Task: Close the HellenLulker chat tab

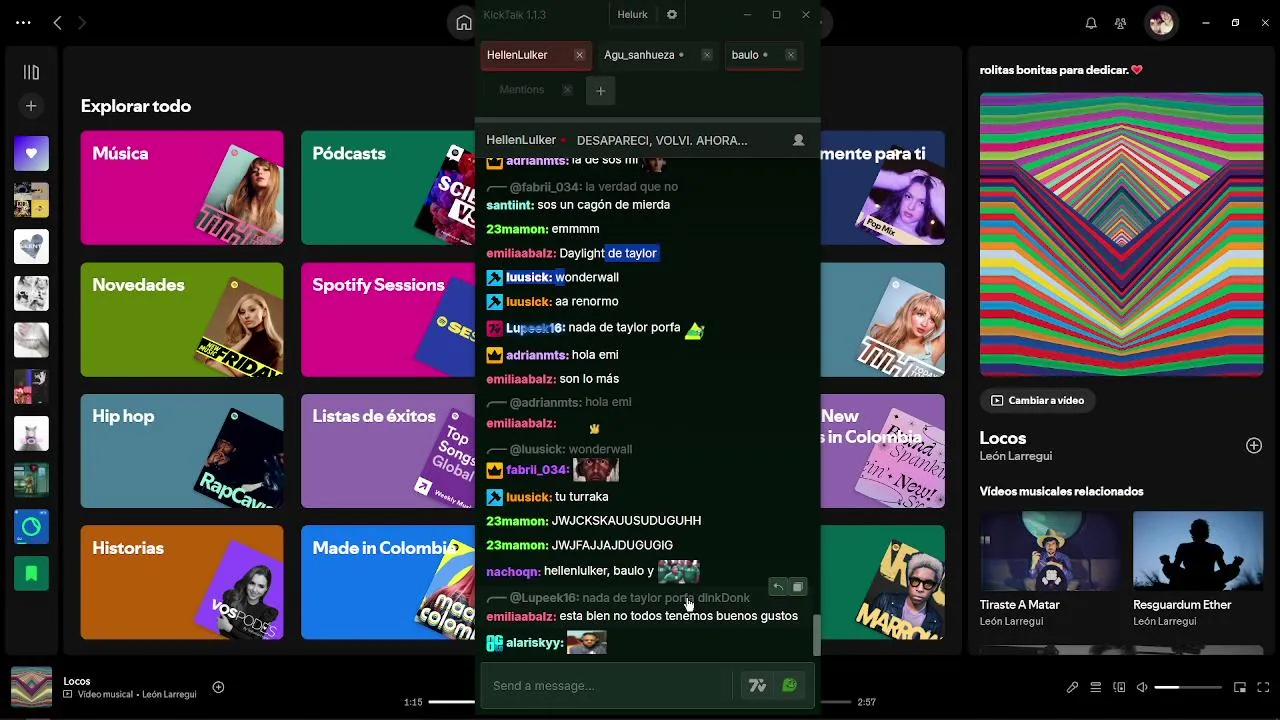Action: pos(579,55)
